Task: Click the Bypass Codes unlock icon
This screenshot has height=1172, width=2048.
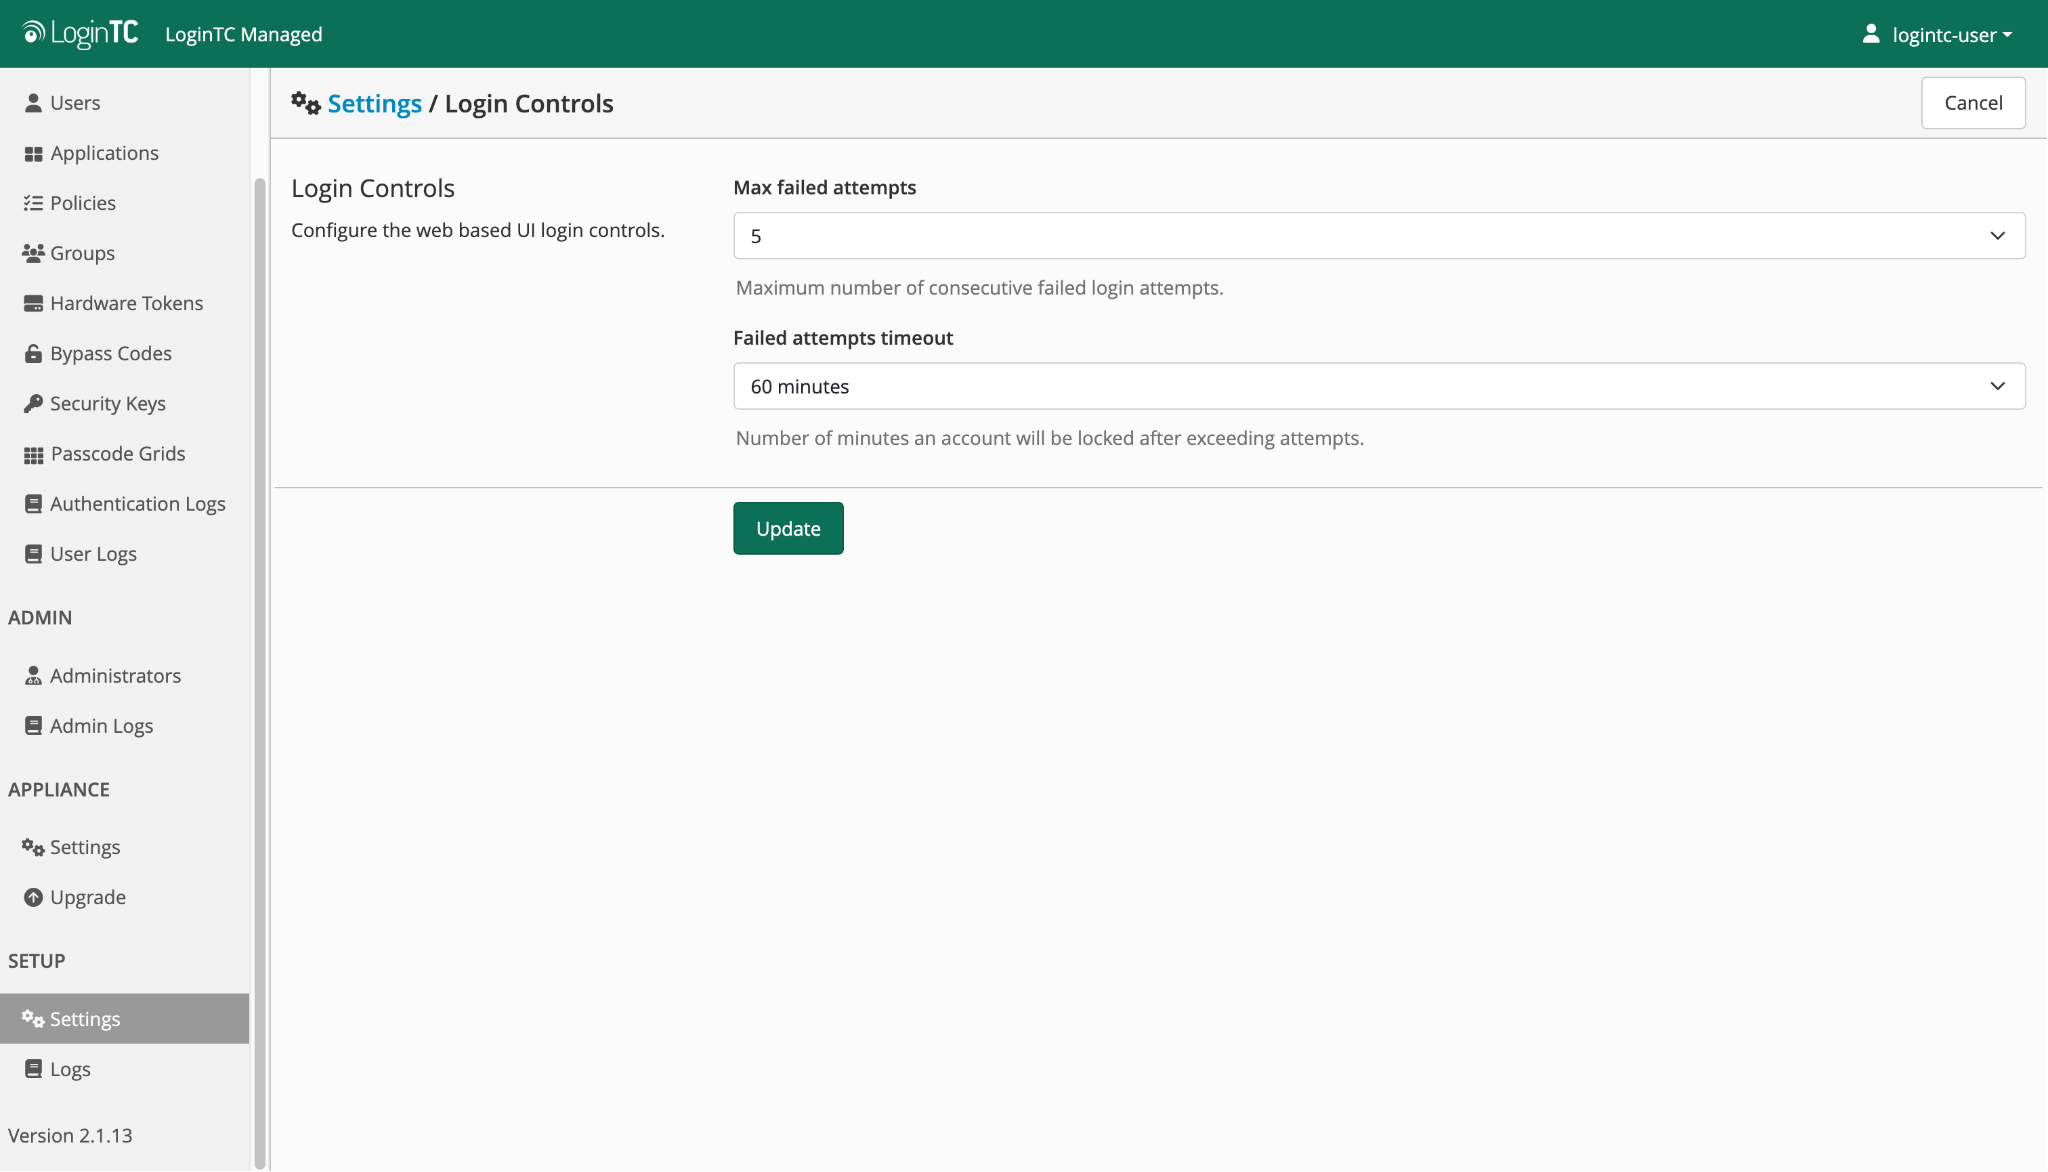Action: 33,353
